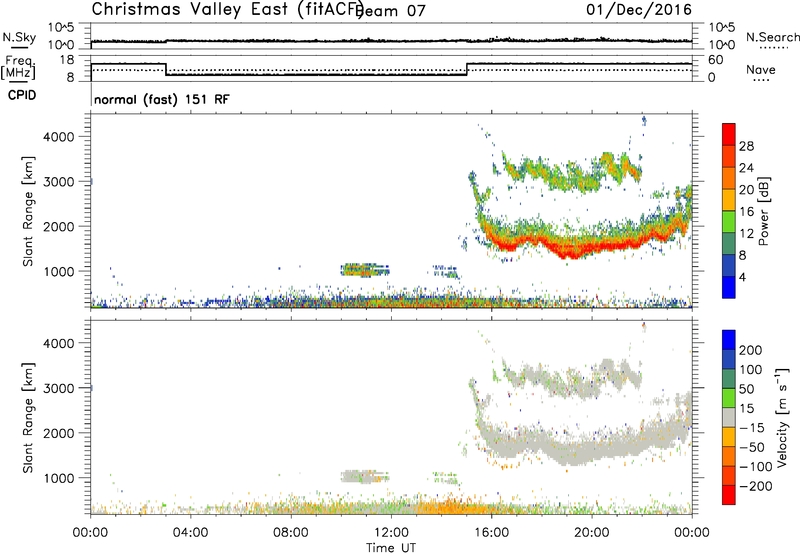Image resolution: width=800 pixels, height=554 pixels.
Task: Click the '-15' velocity colorbar label
Action: coord(752,427)
